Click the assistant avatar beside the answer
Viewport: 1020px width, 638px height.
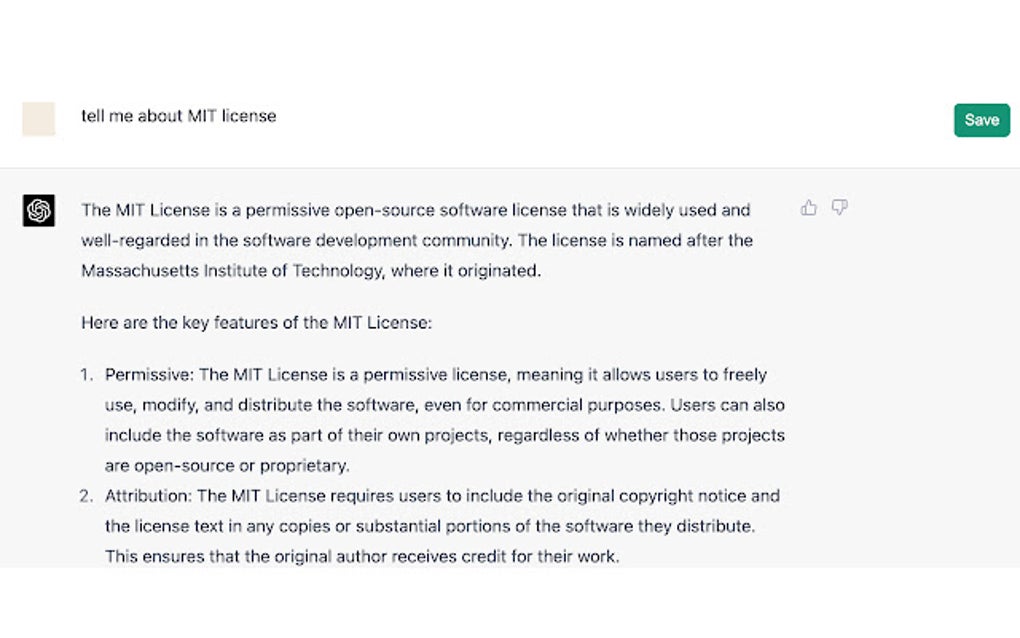(38, 211)
